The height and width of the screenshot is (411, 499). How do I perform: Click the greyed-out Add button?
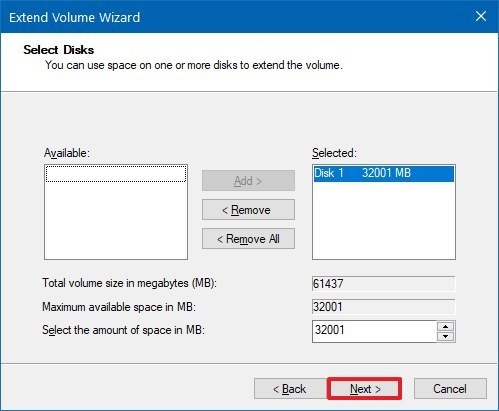click(248, 181)
